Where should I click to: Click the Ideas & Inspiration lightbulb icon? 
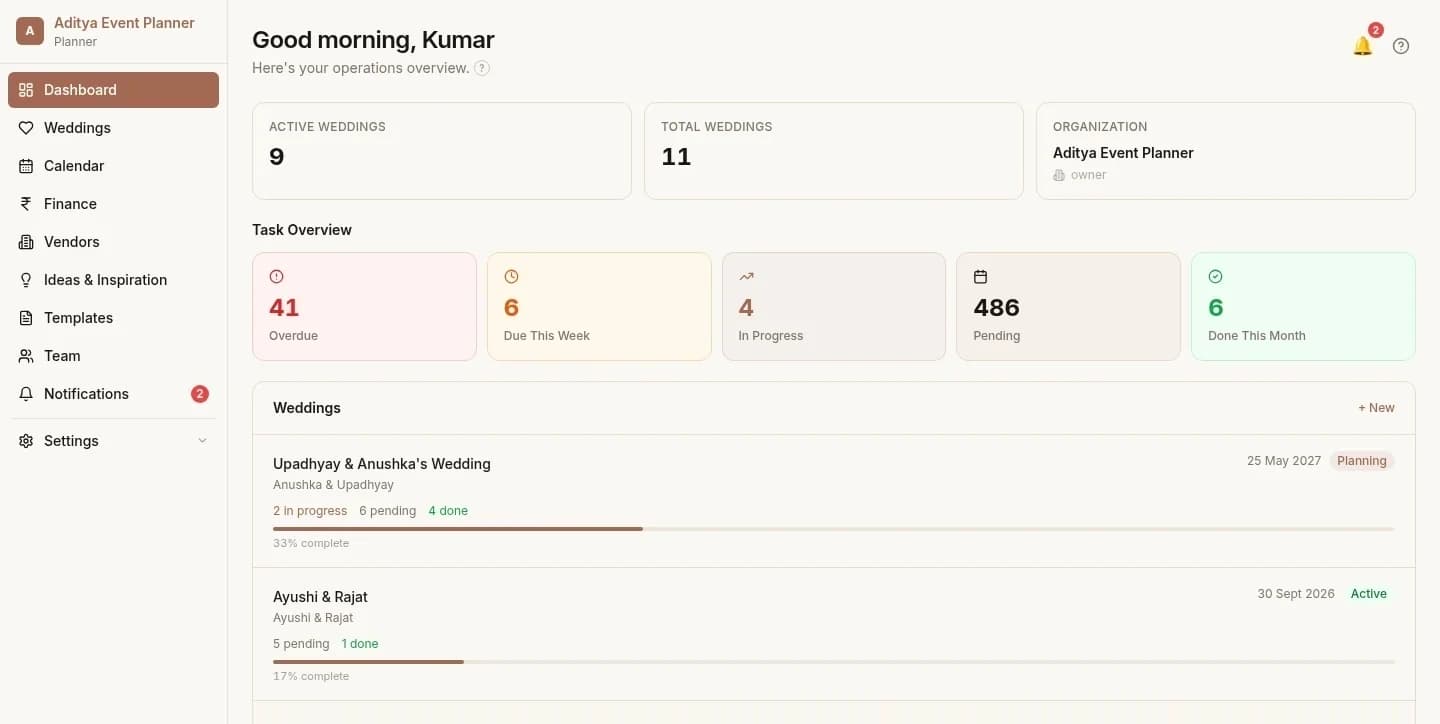26,280
